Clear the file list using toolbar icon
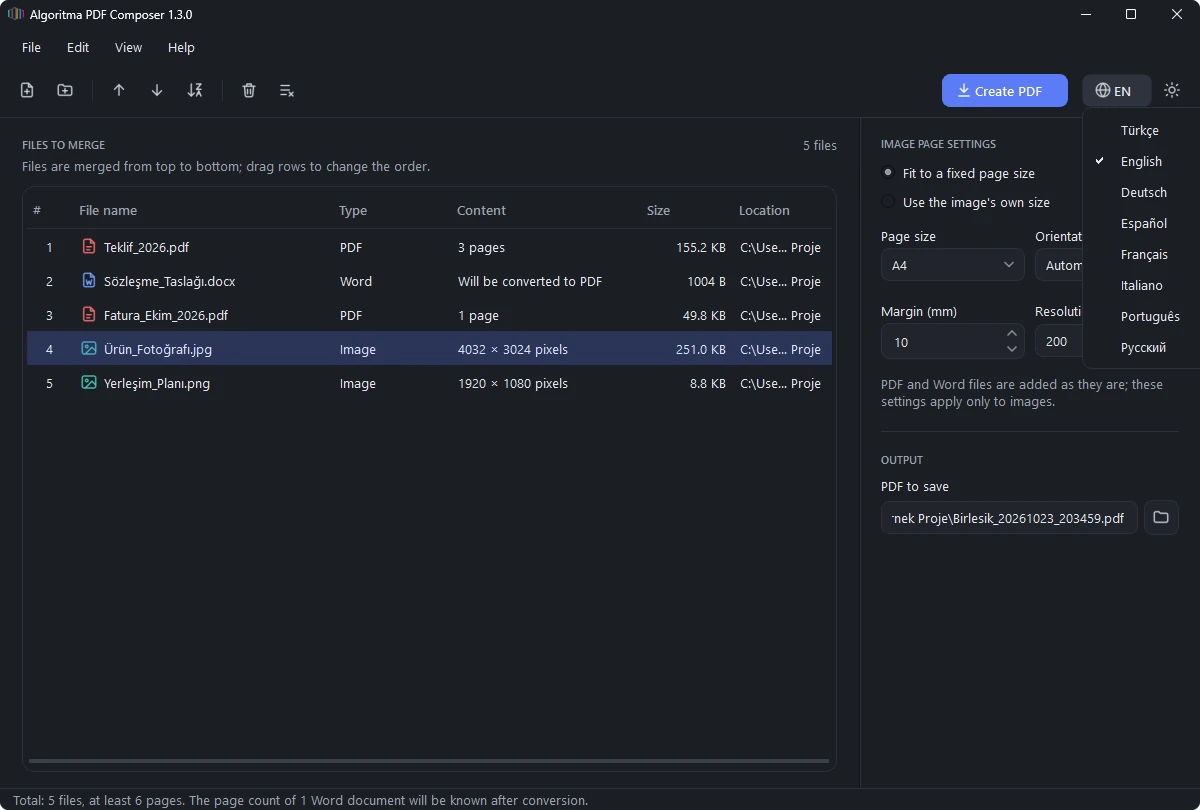Image resolution: width=1200 pixels, height=810 pixels. coord(287,91)
